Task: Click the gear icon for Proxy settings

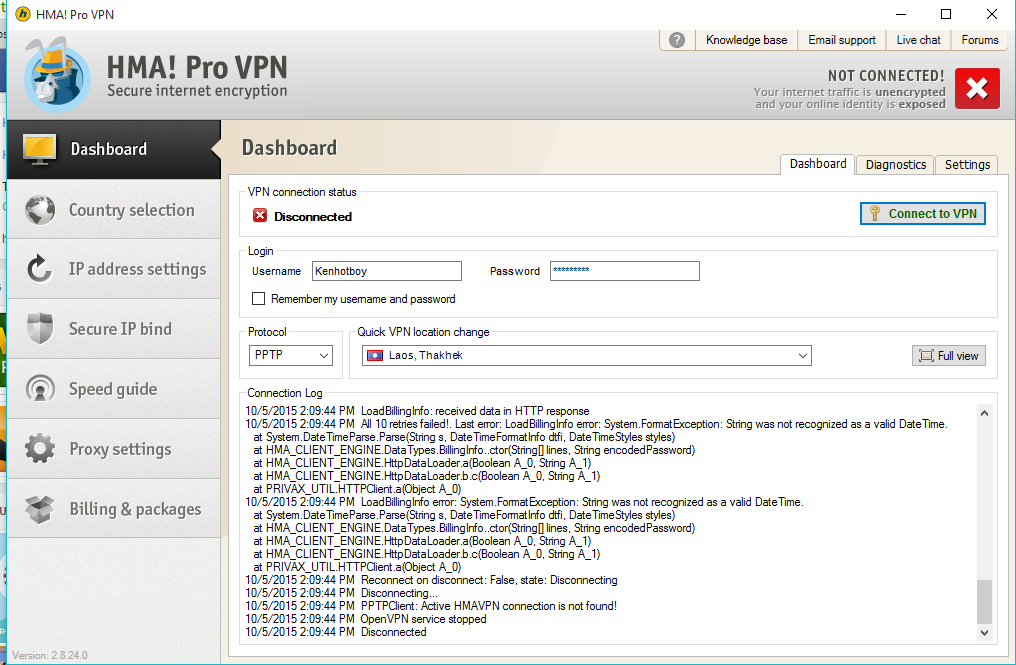Action: 40,449
